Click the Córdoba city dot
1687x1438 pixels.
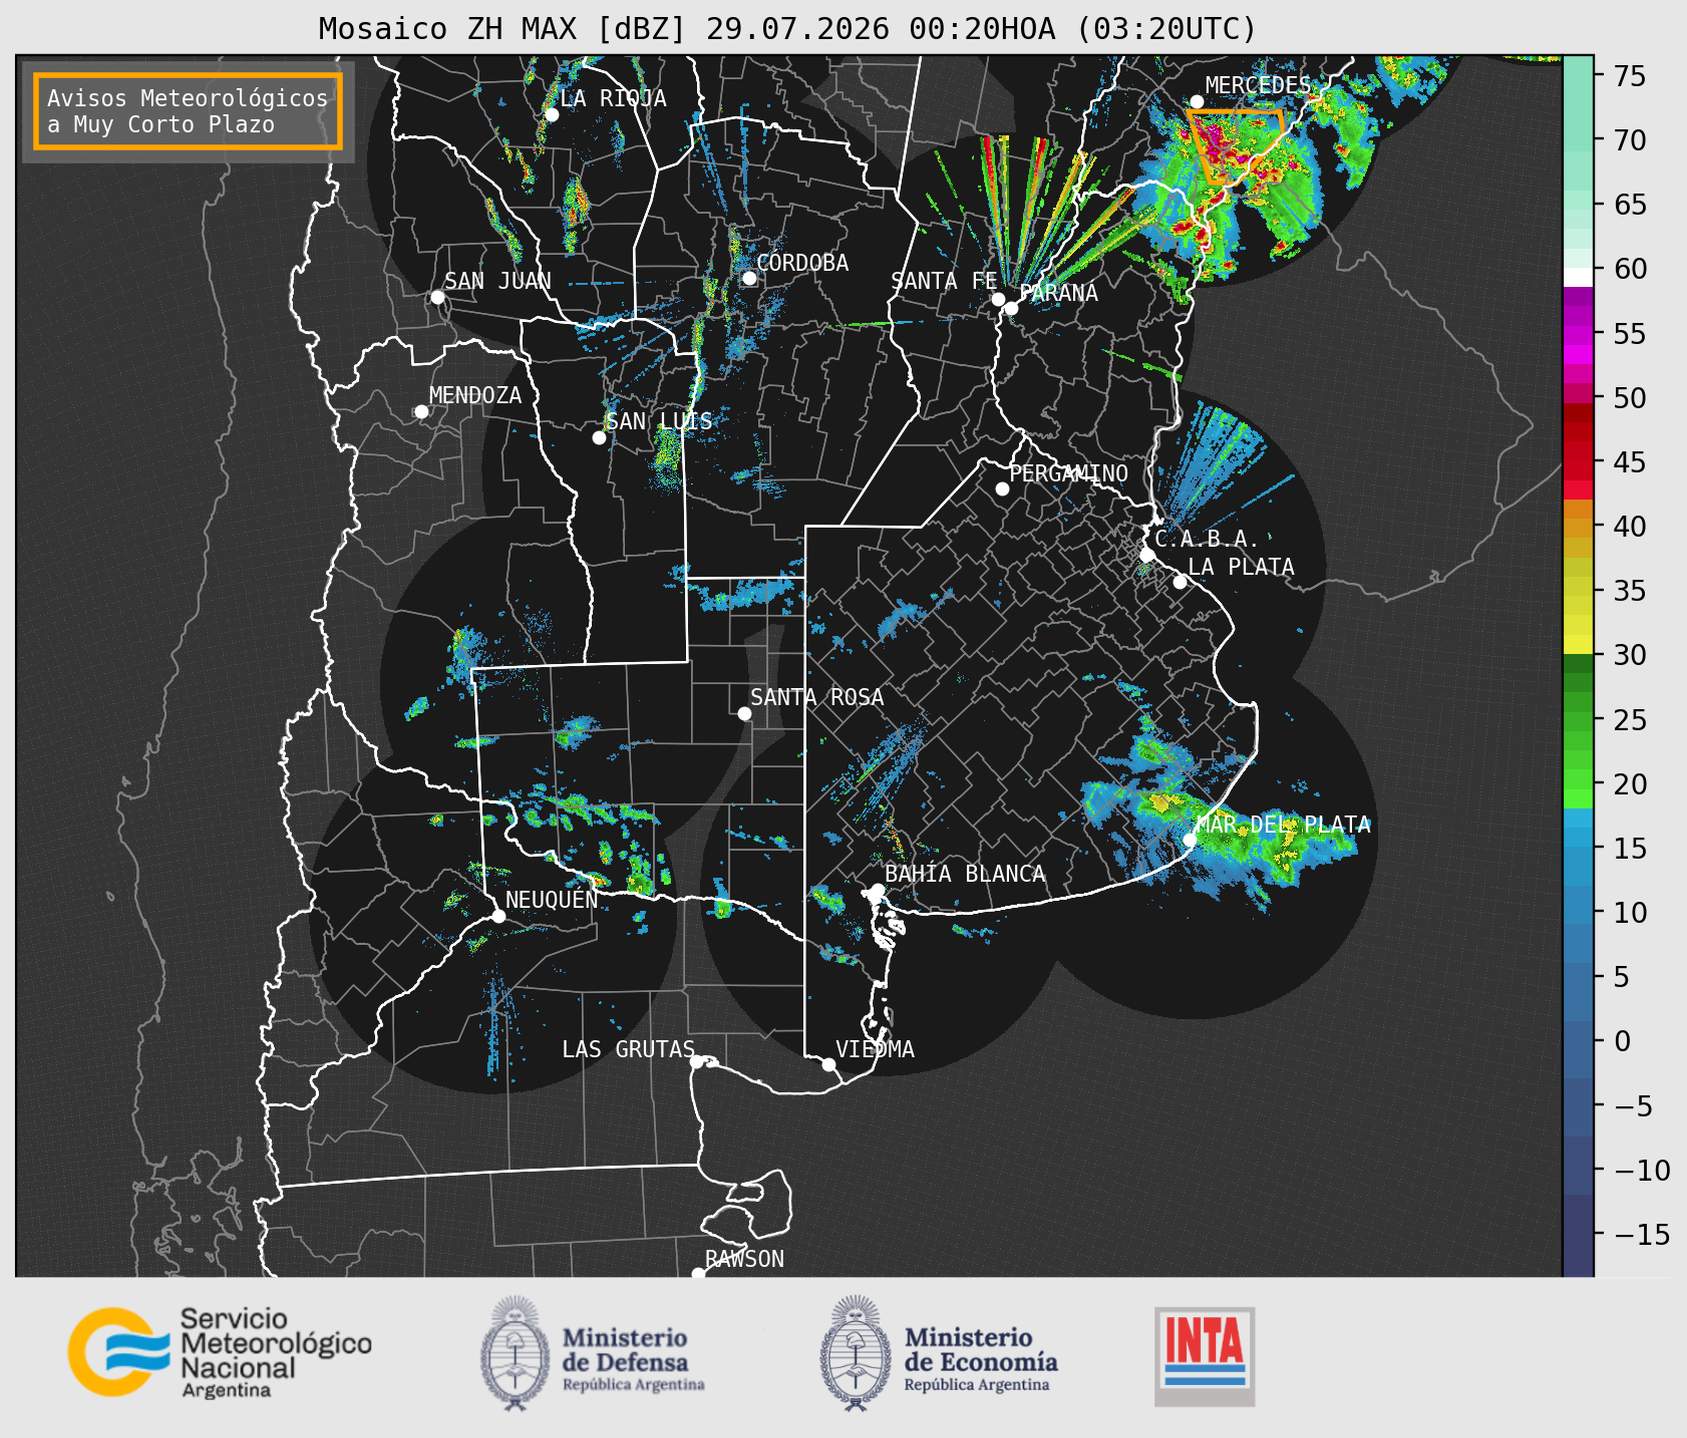(749, 278)
